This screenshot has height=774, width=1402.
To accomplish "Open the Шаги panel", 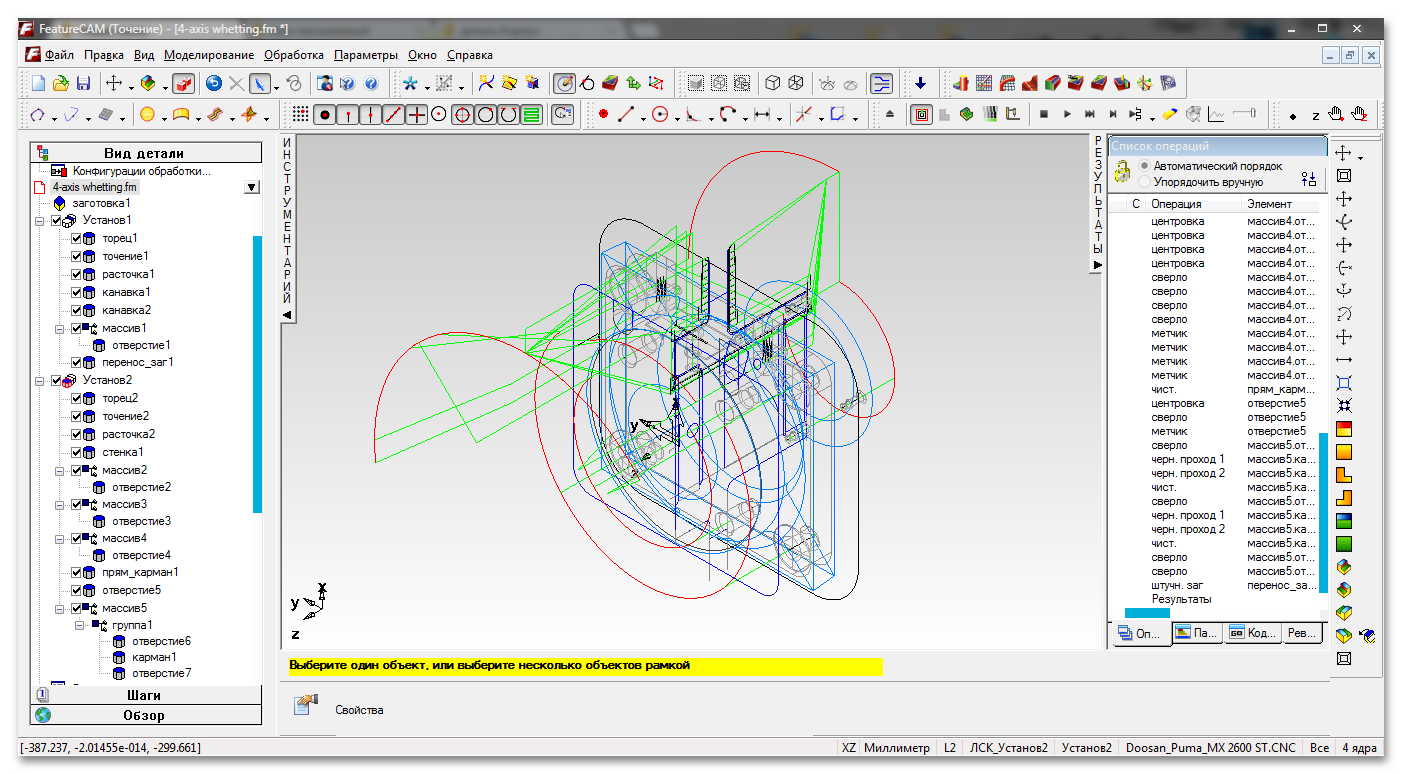I will coord(147,695).
